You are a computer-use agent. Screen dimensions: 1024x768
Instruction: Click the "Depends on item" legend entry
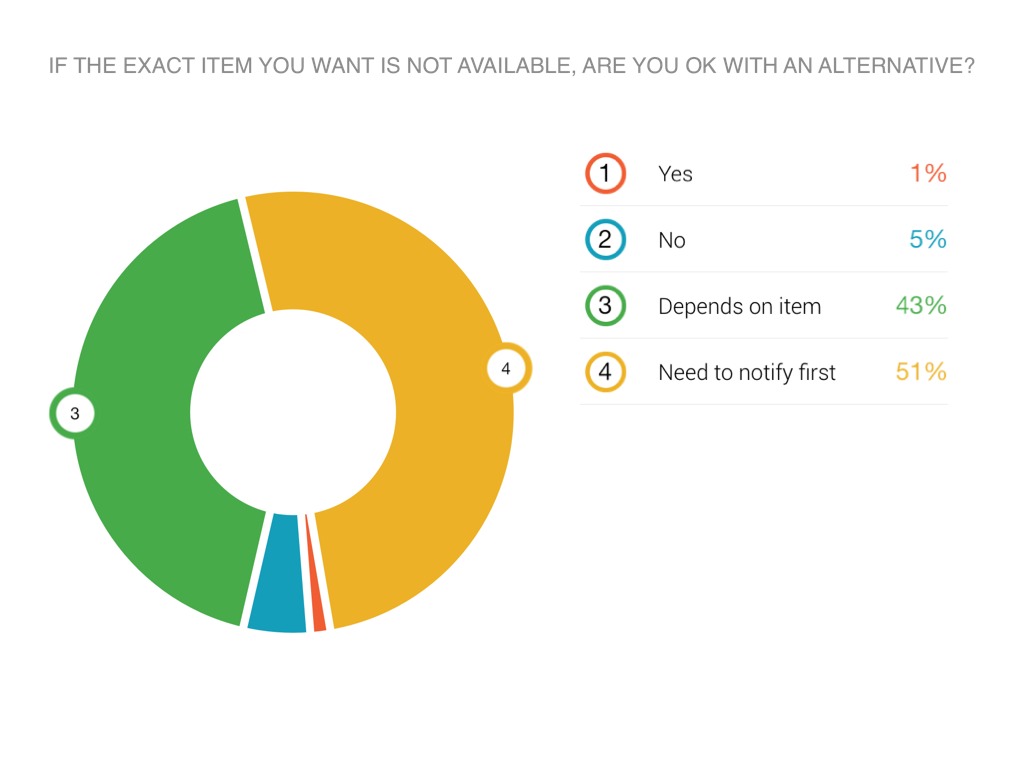pyautogui.click(x=739, y=306)
